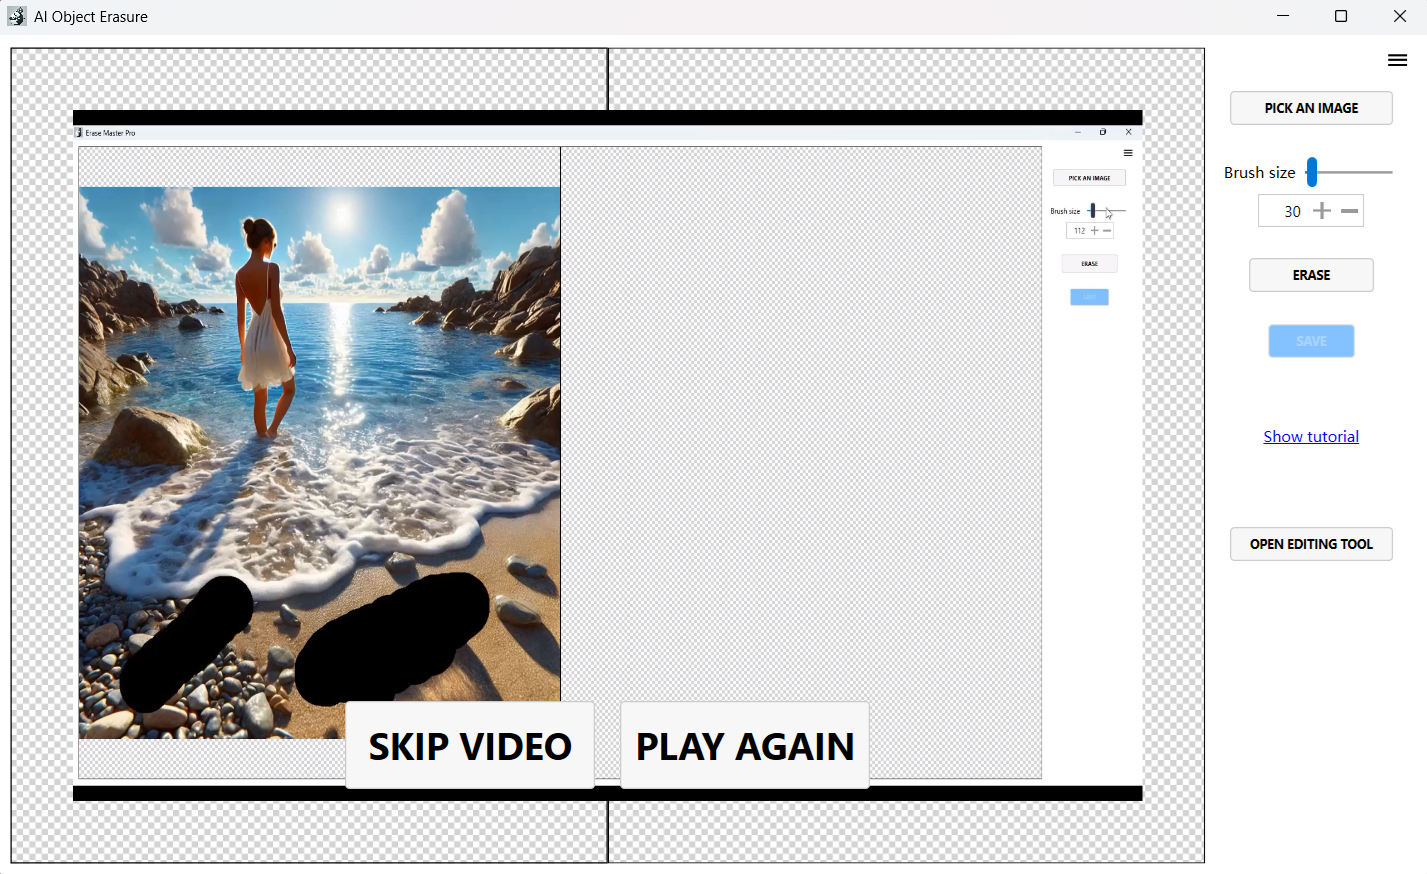Click the Brush size slider handle
The width and height of the screenshot is (1427, 874).
click(1312, 172)
